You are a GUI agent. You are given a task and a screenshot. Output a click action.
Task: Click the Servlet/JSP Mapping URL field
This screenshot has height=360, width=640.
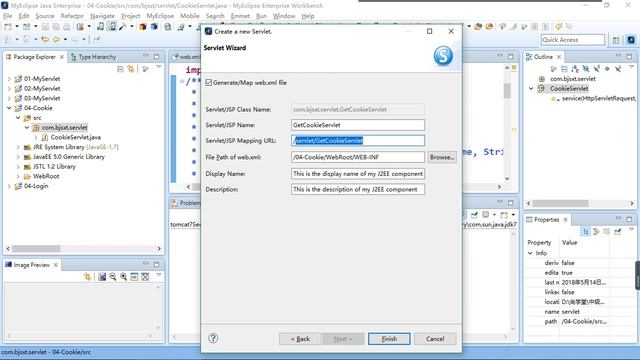[358, 140]
